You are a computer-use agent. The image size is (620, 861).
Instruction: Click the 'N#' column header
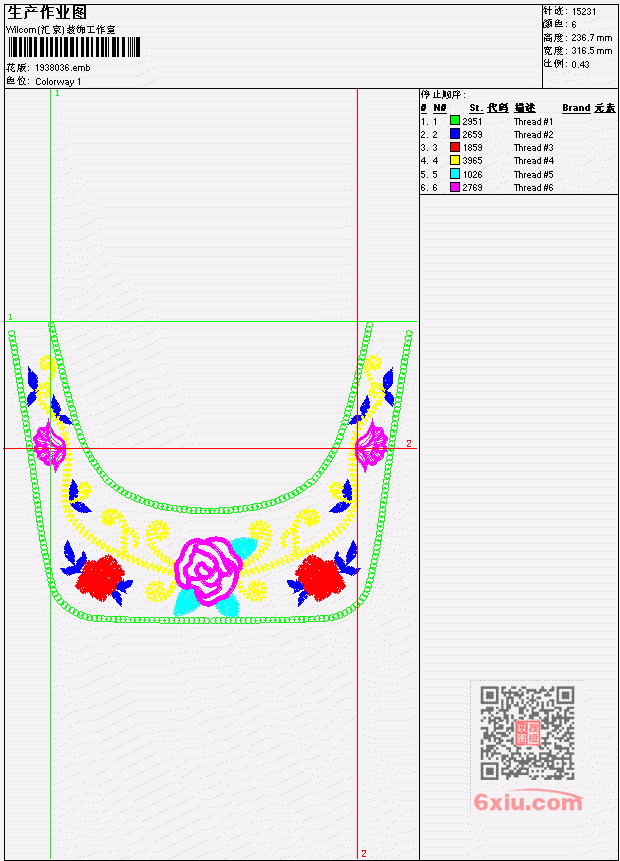pyautogui.click(x=439, y=108)
